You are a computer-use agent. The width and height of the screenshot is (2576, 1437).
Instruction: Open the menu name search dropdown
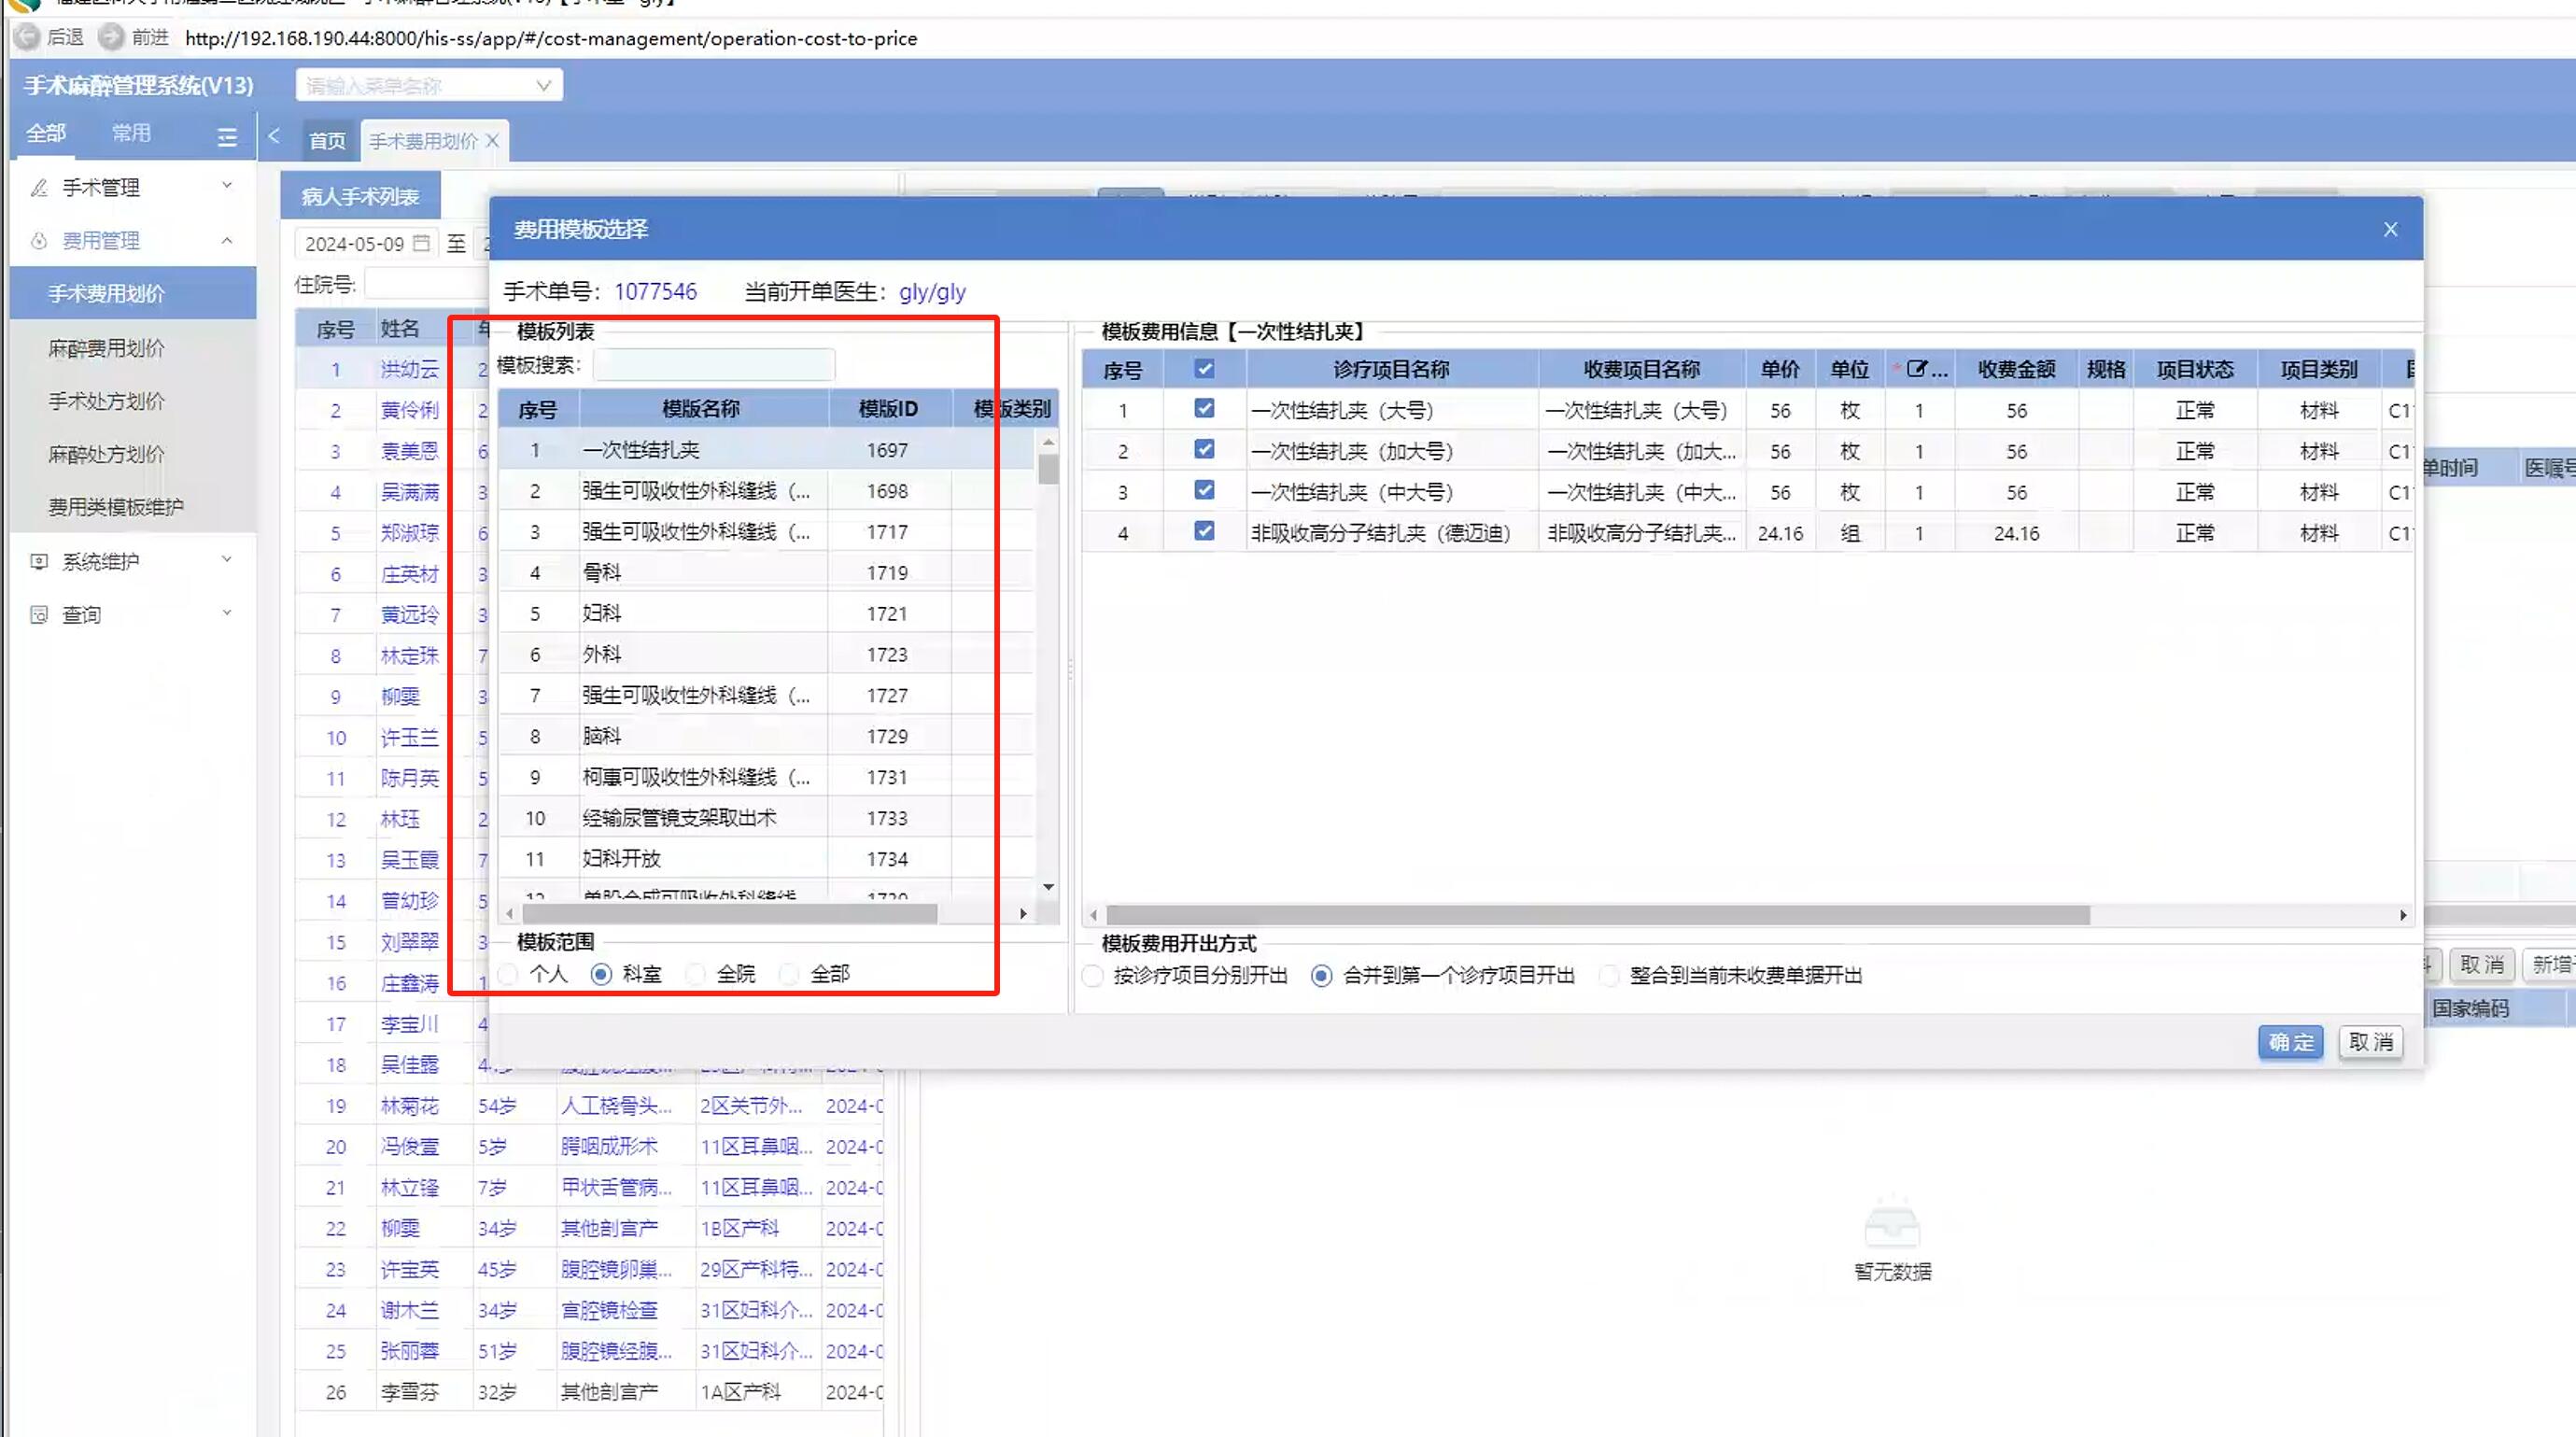pos(429,85)
